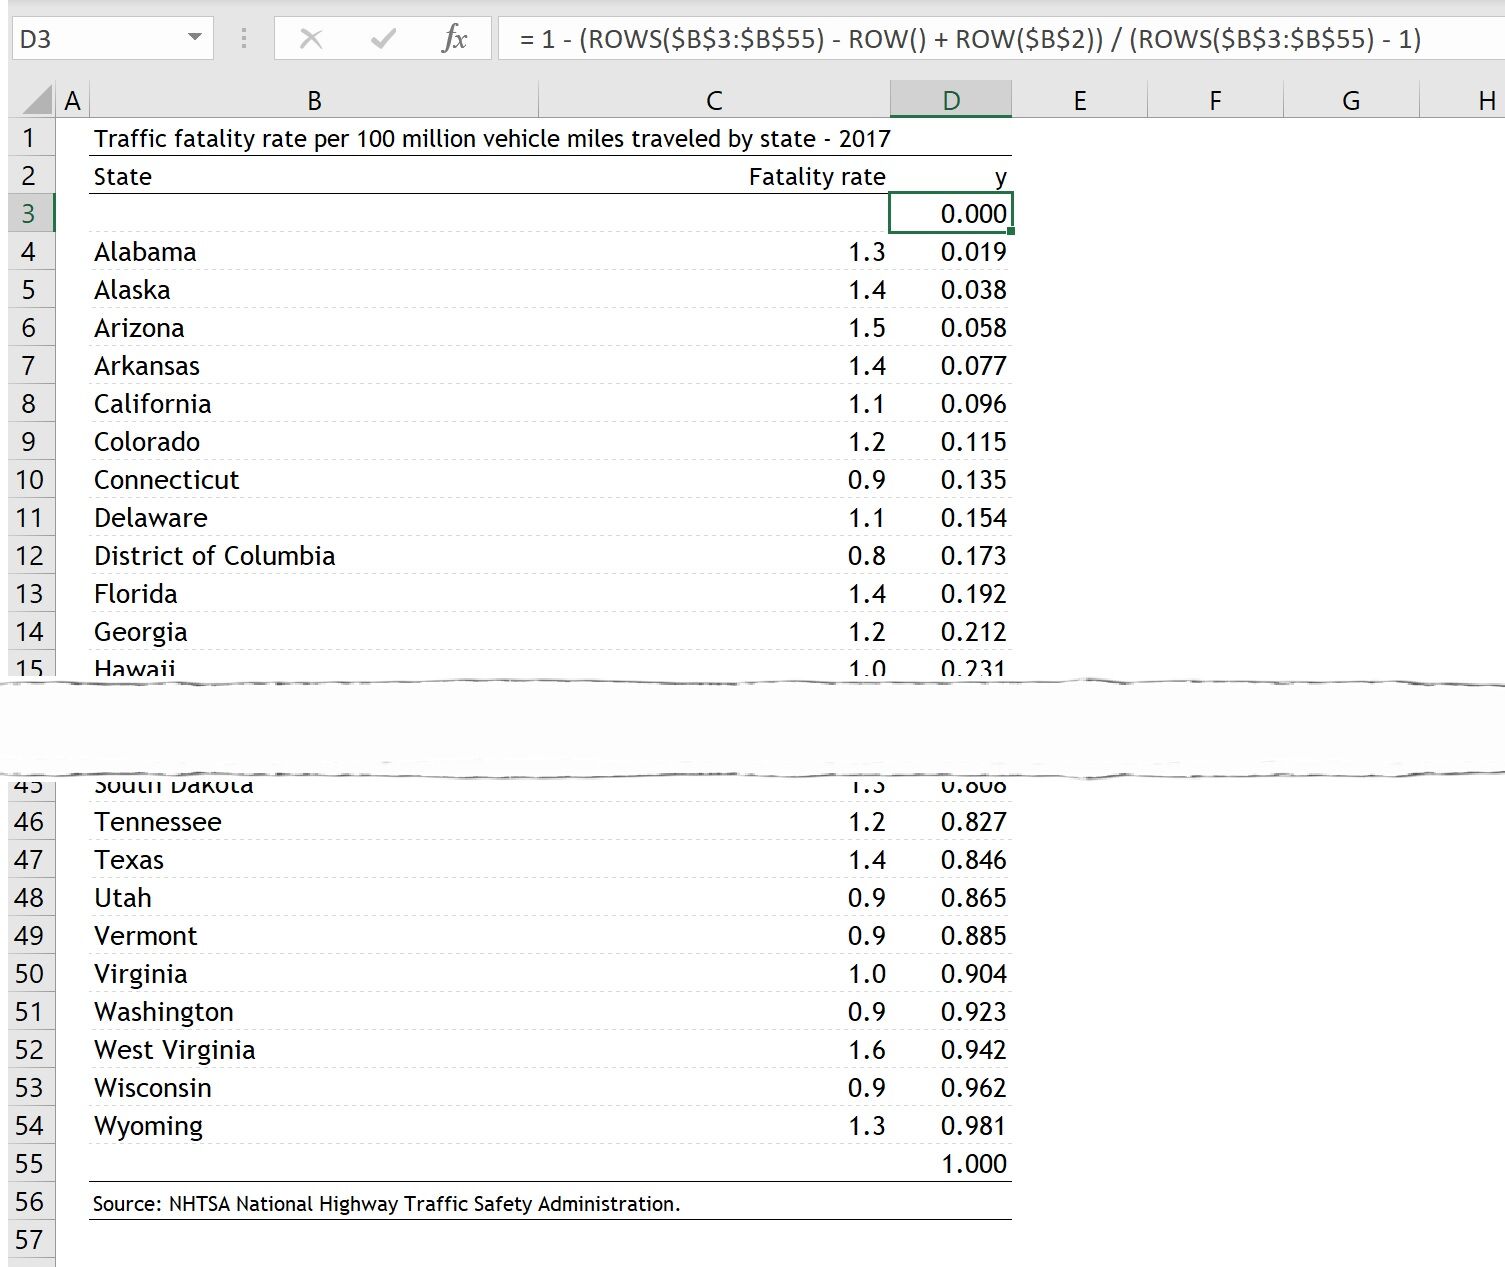Select the whole sheet with the corner triangle
1505x1267 pixels.
click(37, 100)
